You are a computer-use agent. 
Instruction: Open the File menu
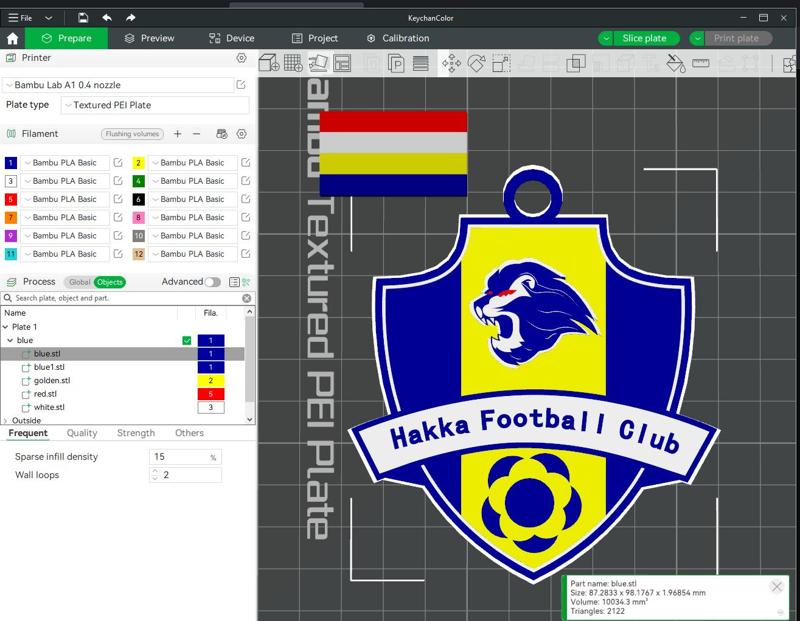[x=20, y=18]
